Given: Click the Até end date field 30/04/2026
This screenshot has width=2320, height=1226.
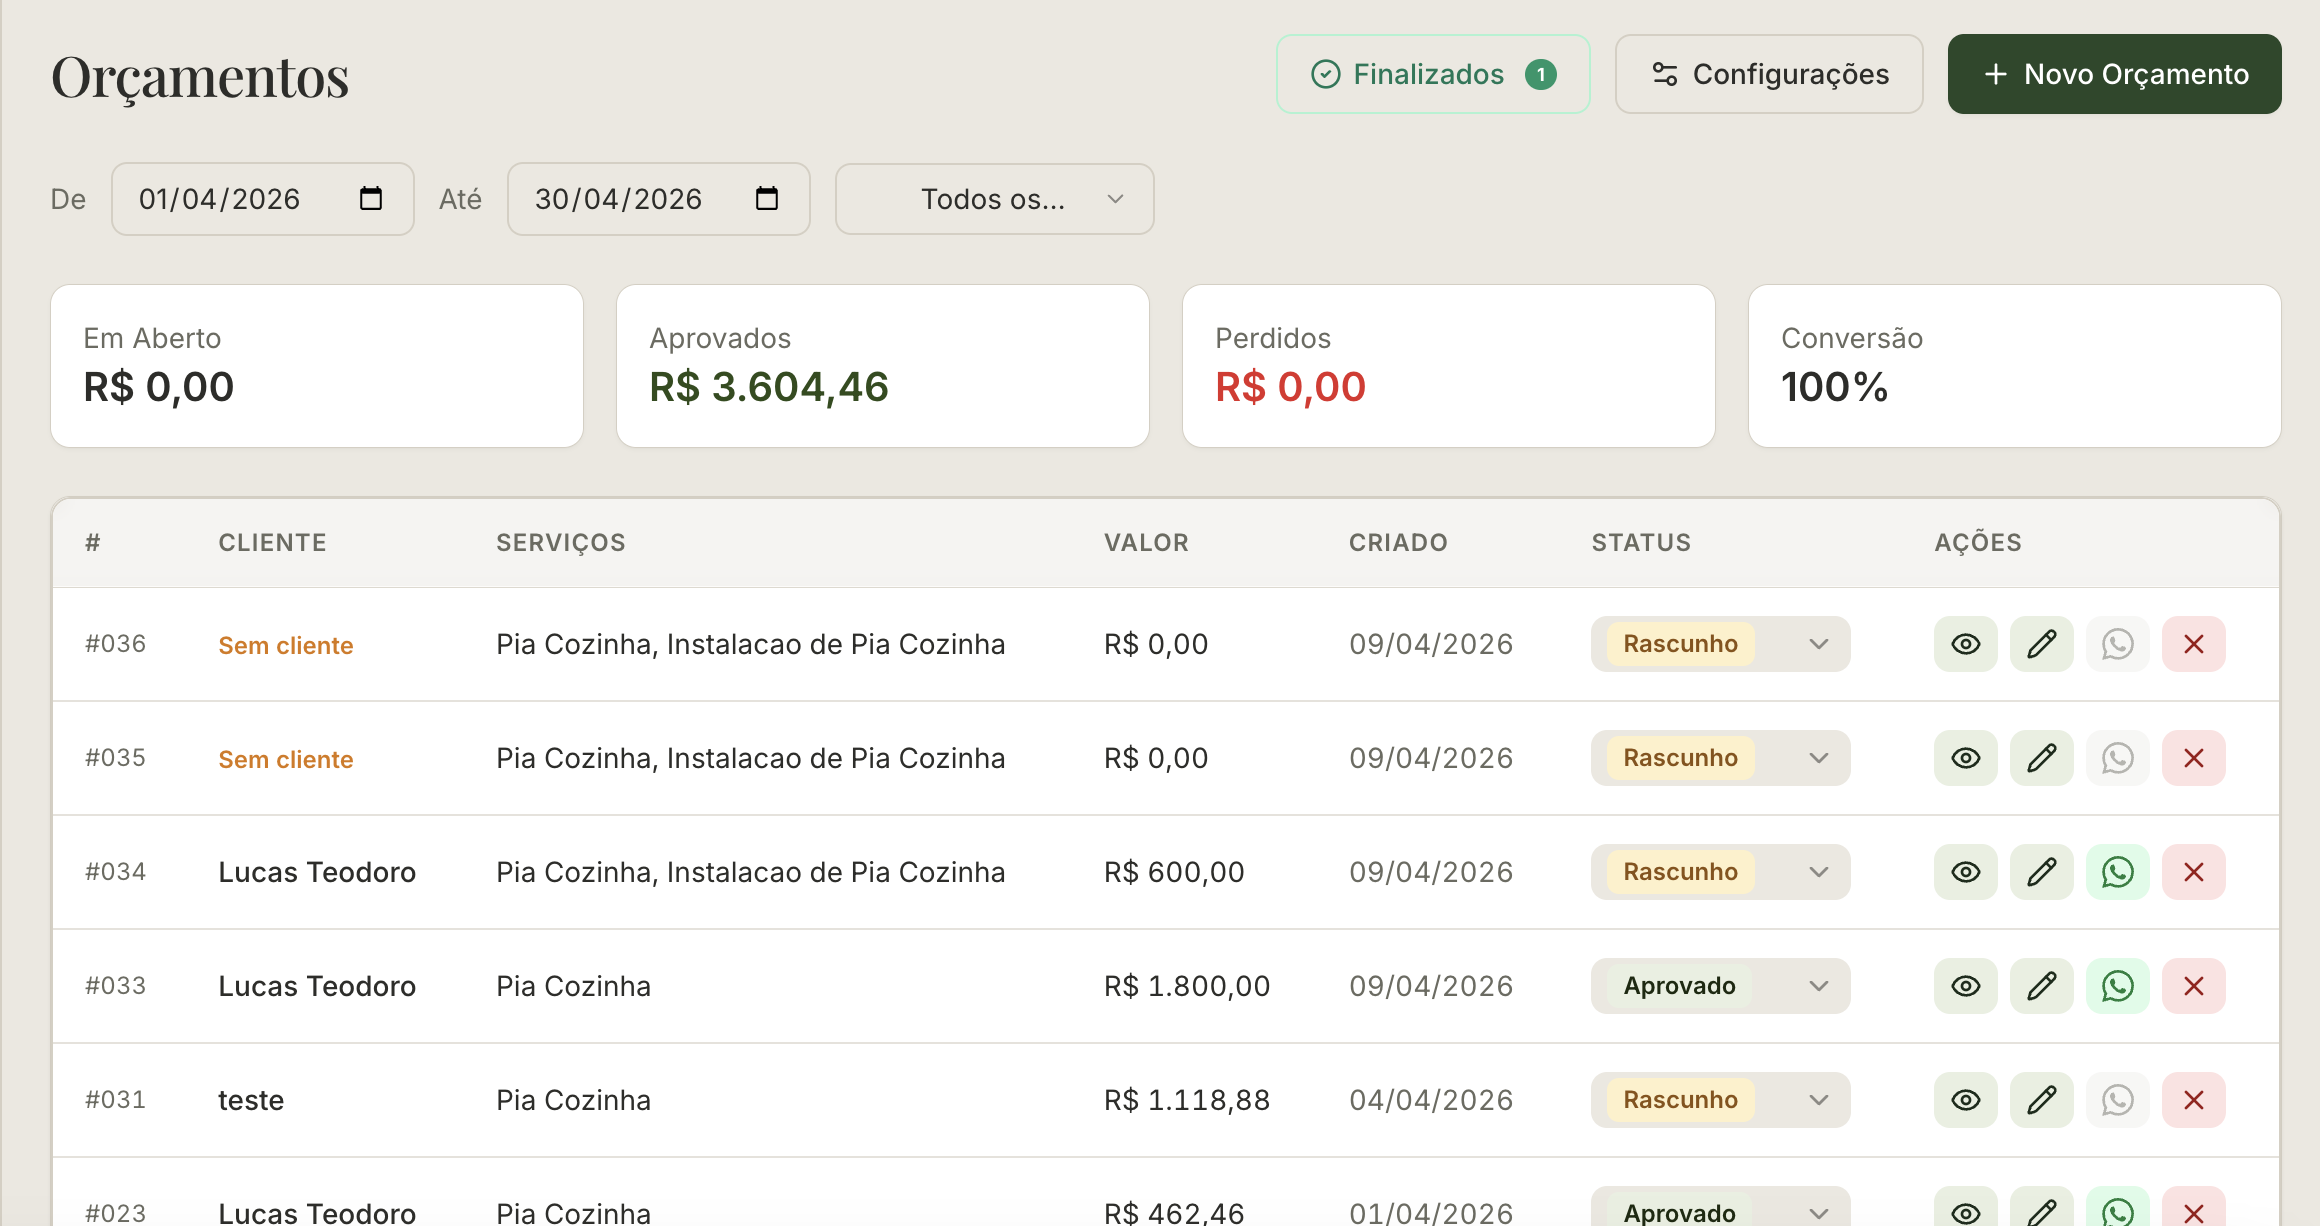Looking at the screenshot, I should [x=658, y=199].
